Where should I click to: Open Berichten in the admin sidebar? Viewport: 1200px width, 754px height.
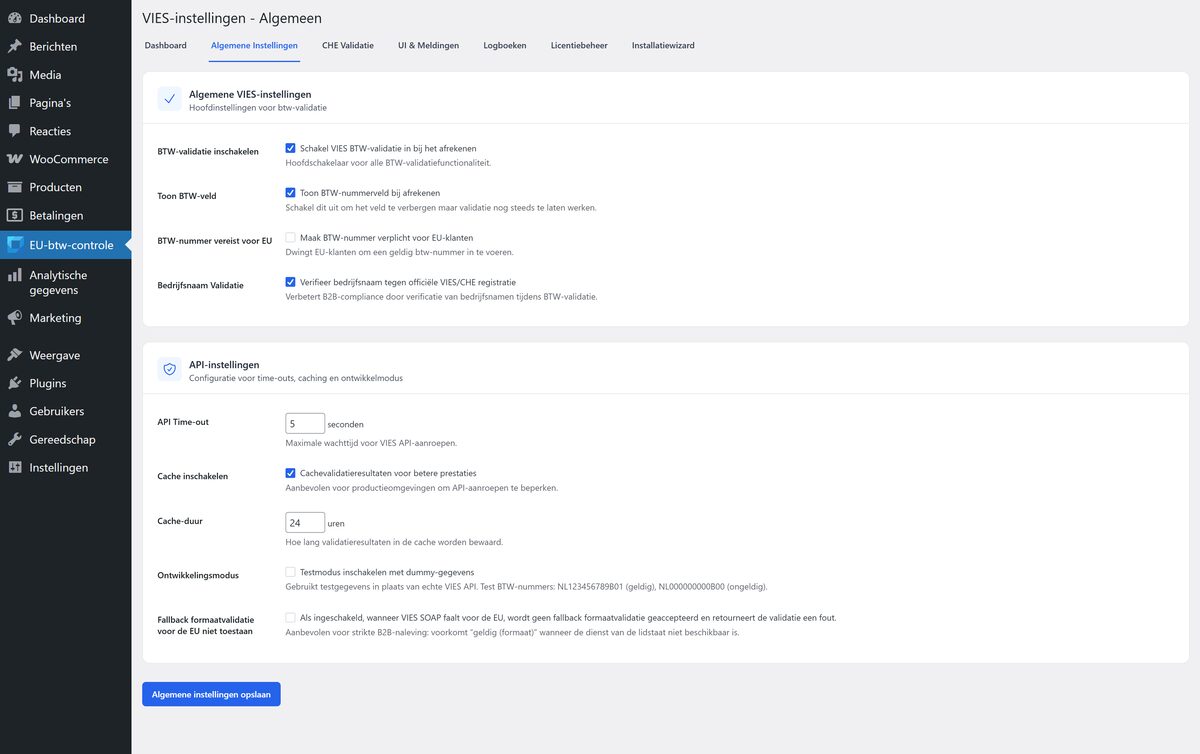65,46
